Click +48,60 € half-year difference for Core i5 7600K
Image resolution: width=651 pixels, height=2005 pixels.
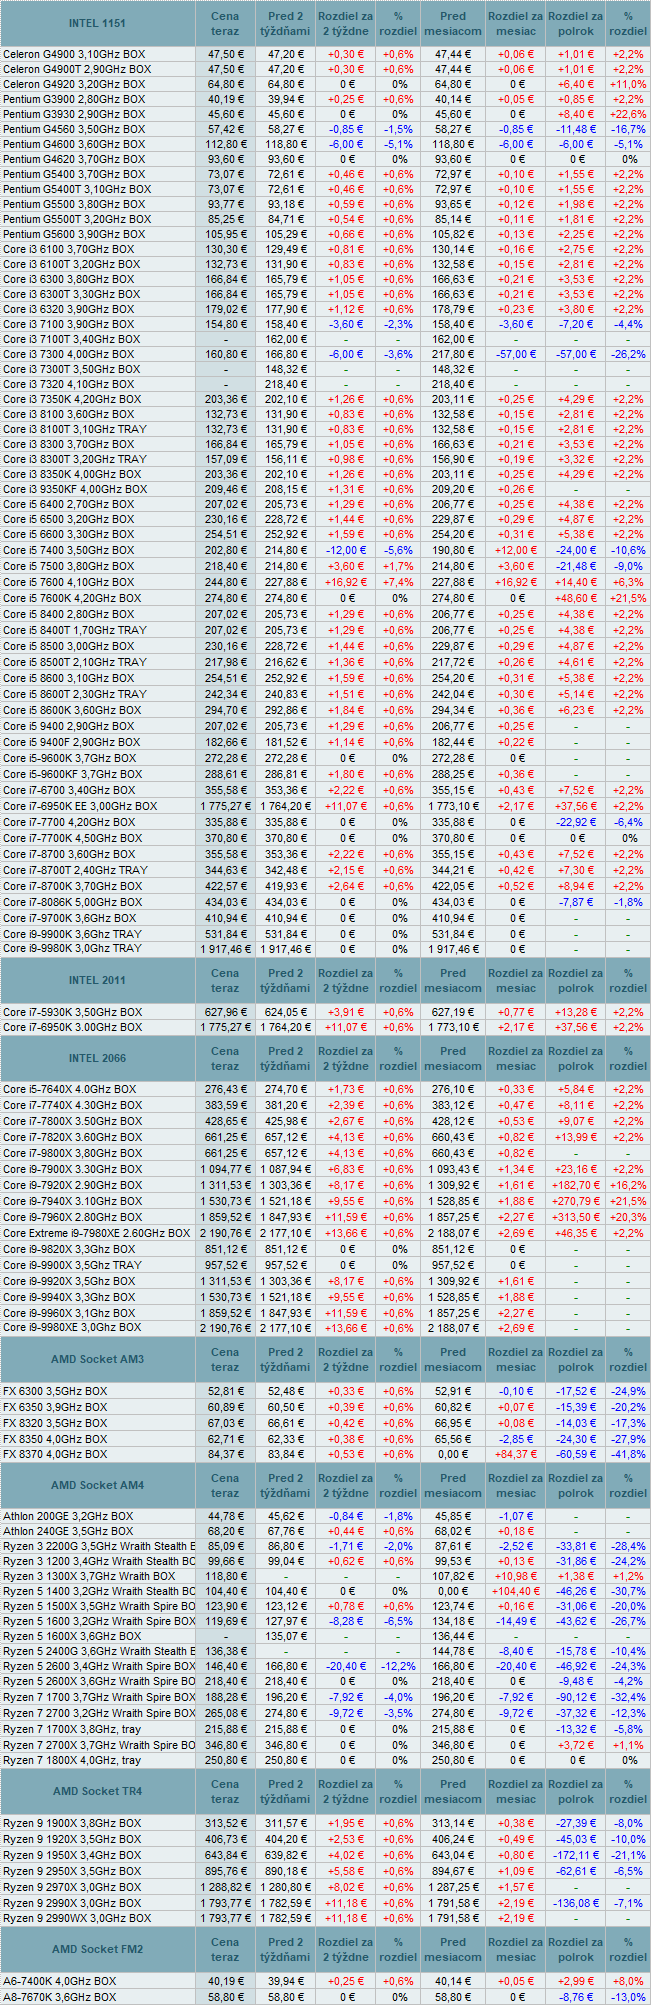pyautogui.click(x=576, y=598)
